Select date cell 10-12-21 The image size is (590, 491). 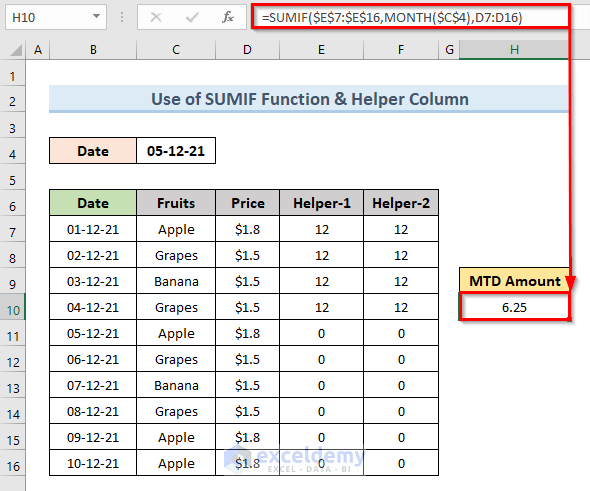point(93,463)
